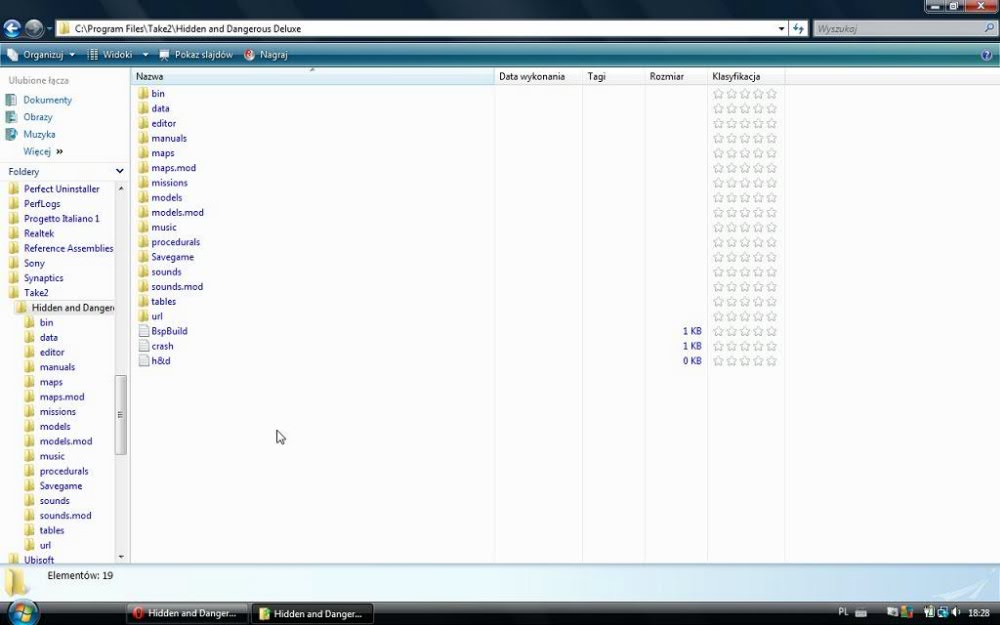Click Pokaz slajdów toolbar button
This screenshot has height=625, width=1000.
(196, 55)
